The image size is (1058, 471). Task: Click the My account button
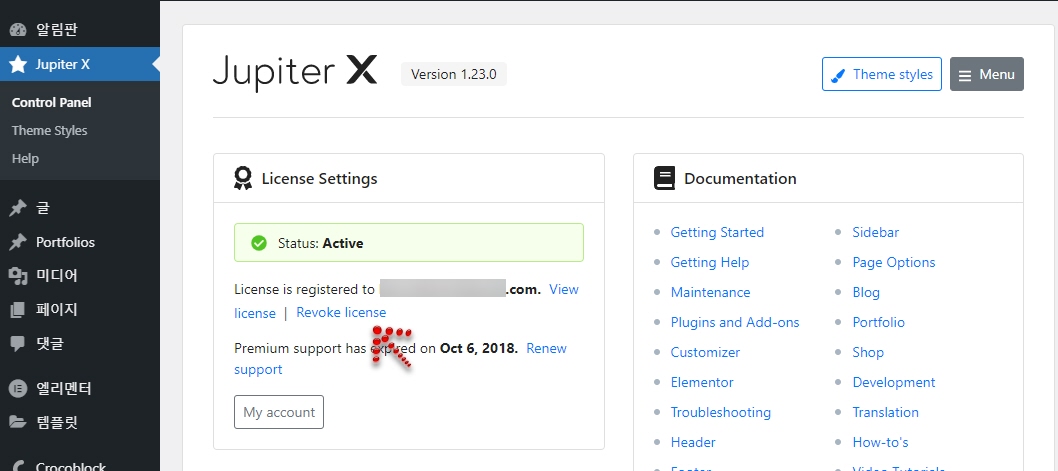279,412
